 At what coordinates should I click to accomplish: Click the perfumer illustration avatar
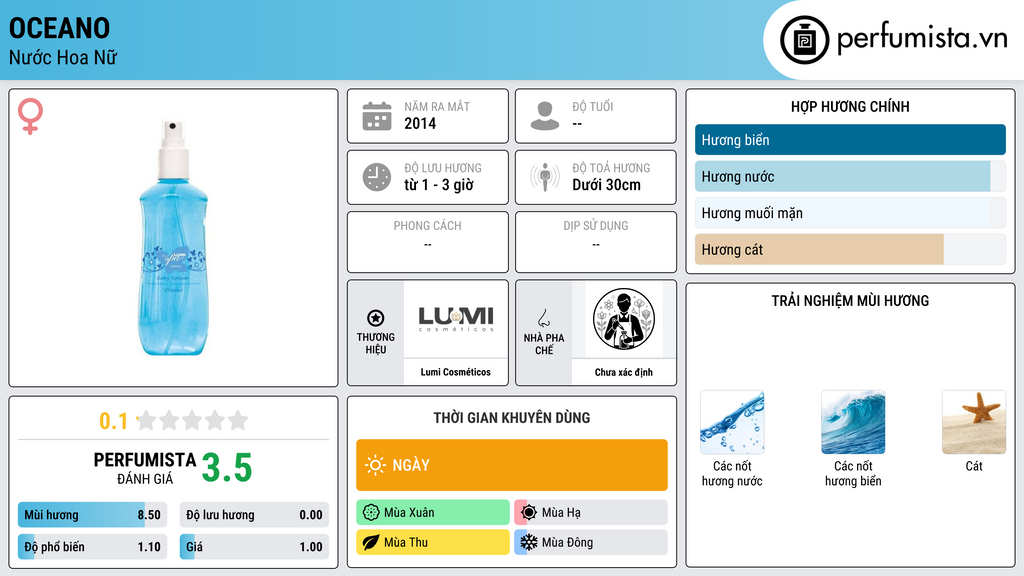click(624, 319)
